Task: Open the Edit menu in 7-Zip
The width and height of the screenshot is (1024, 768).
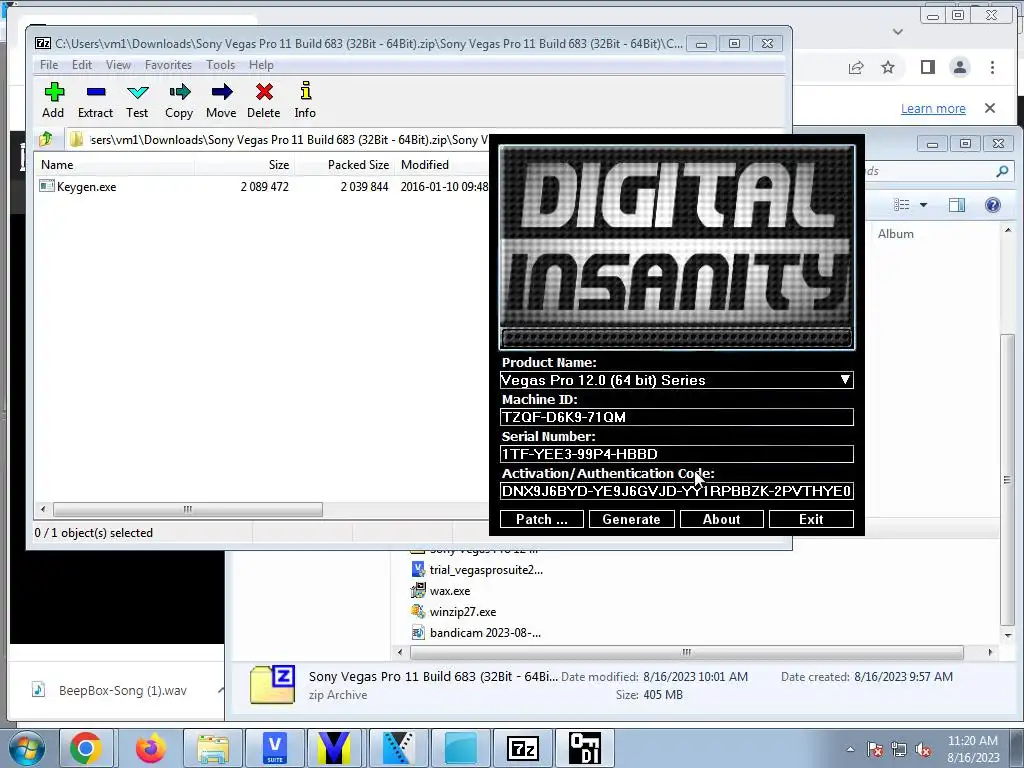Action: point(82,65)
